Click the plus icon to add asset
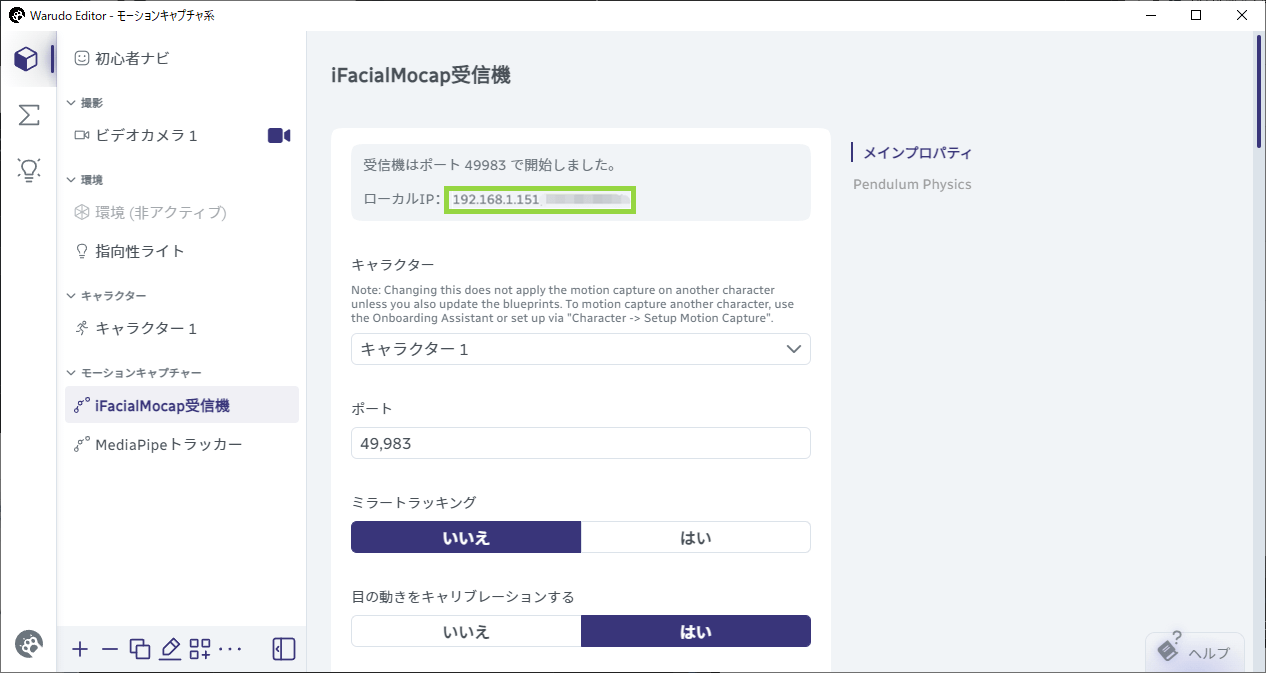This screenshot has height=673, width=1266. [80, 649]
